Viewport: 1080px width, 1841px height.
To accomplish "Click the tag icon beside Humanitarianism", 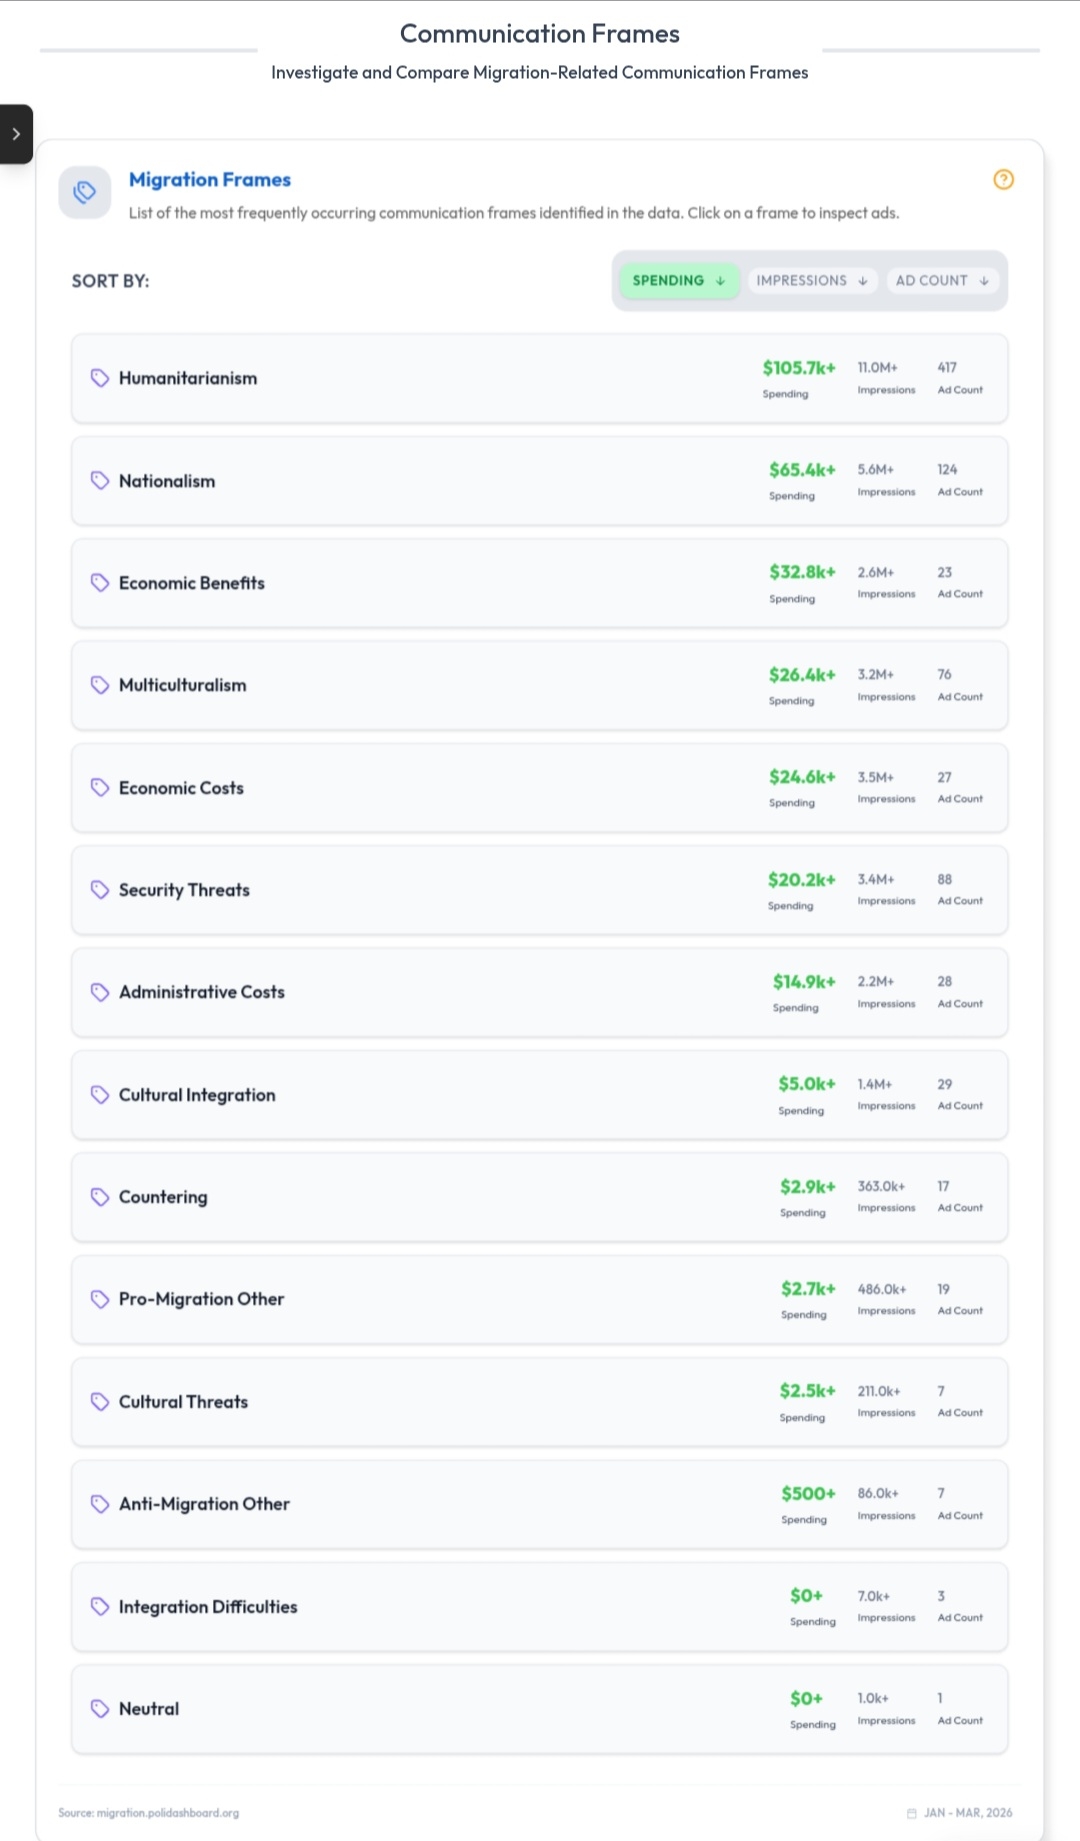I will point(100,378).
